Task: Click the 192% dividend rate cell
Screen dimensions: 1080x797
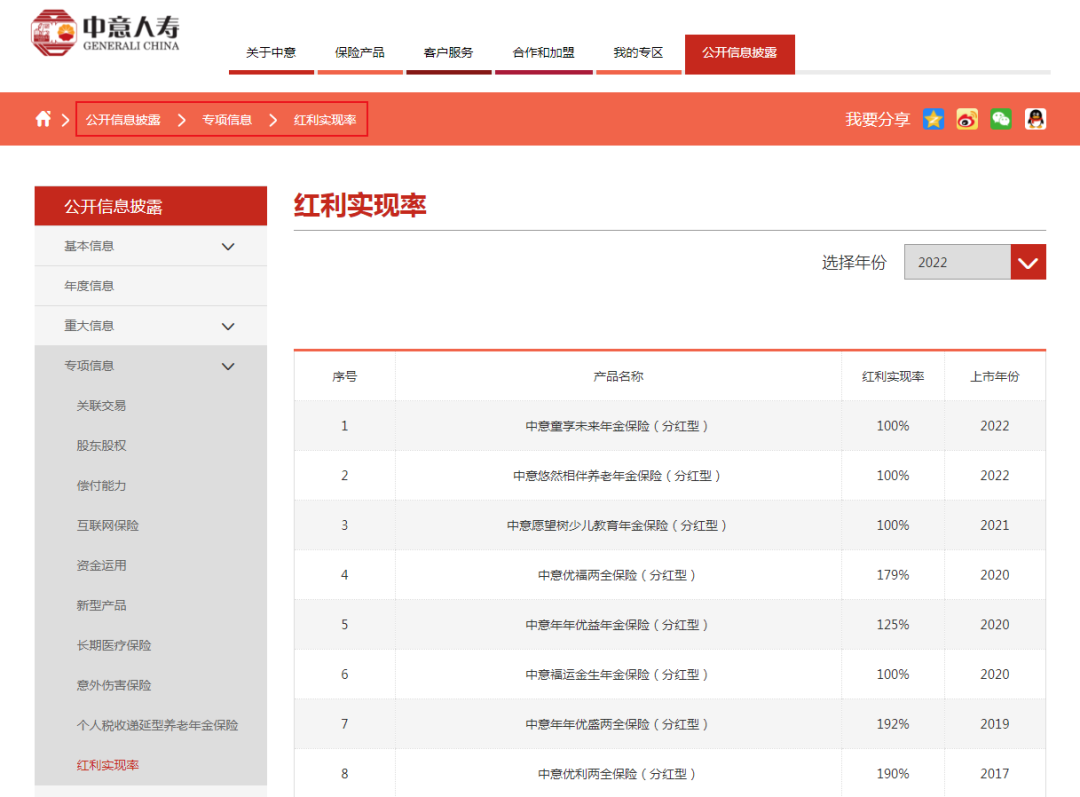Action: 893,724
